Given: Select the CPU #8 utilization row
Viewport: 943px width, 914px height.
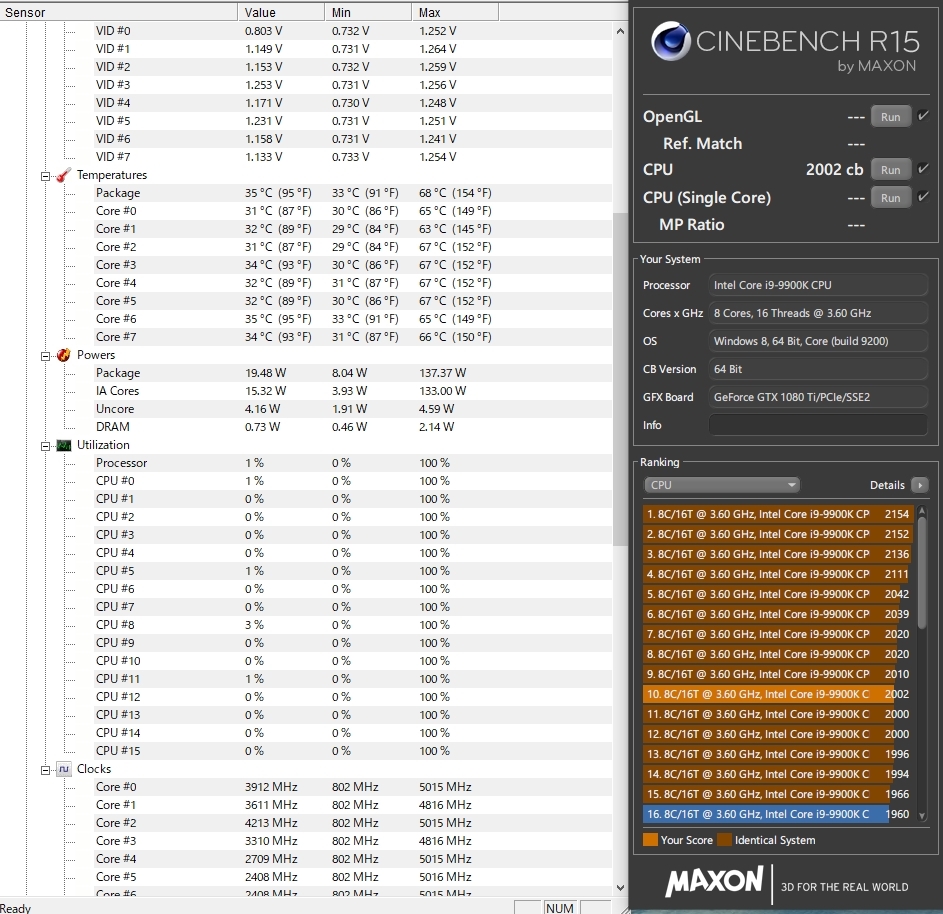Looking at the screenshot, I should (x=352, y=625).
